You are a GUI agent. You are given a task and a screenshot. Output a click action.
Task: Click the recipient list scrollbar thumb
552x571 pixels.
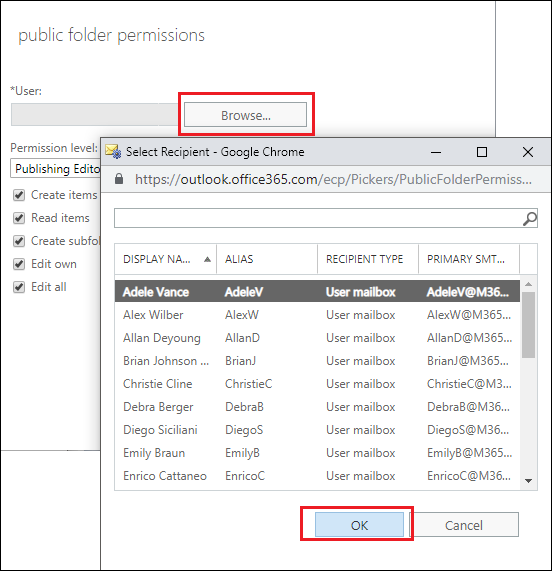click(x=528, y=325)
